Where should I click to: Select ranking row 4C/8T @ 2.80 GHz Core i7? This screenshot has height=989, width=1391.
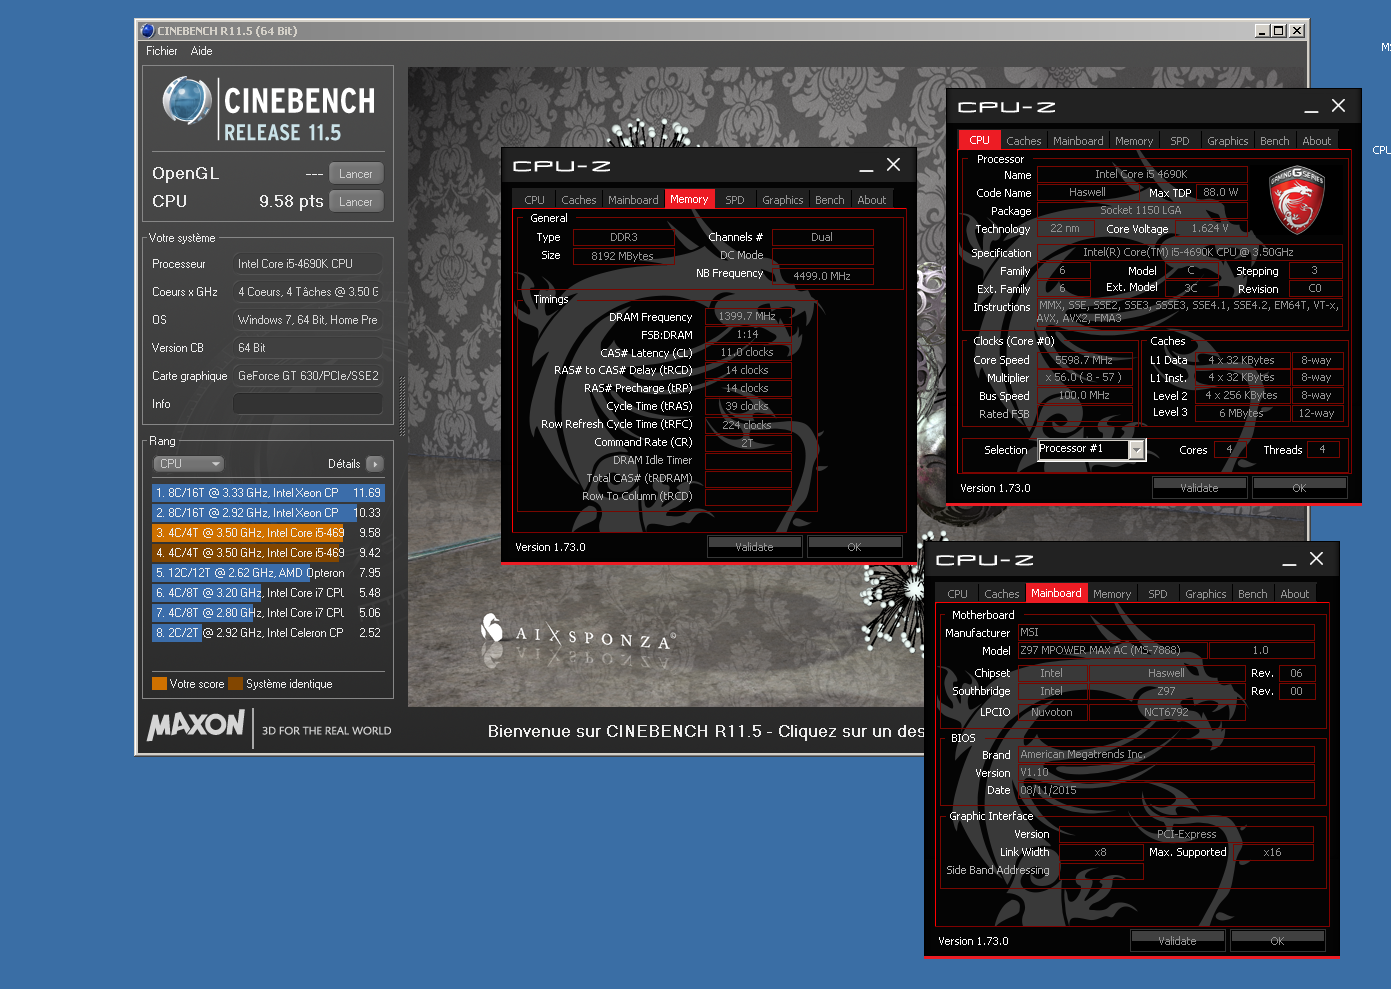pyautogui.click(x=268, y=613)
